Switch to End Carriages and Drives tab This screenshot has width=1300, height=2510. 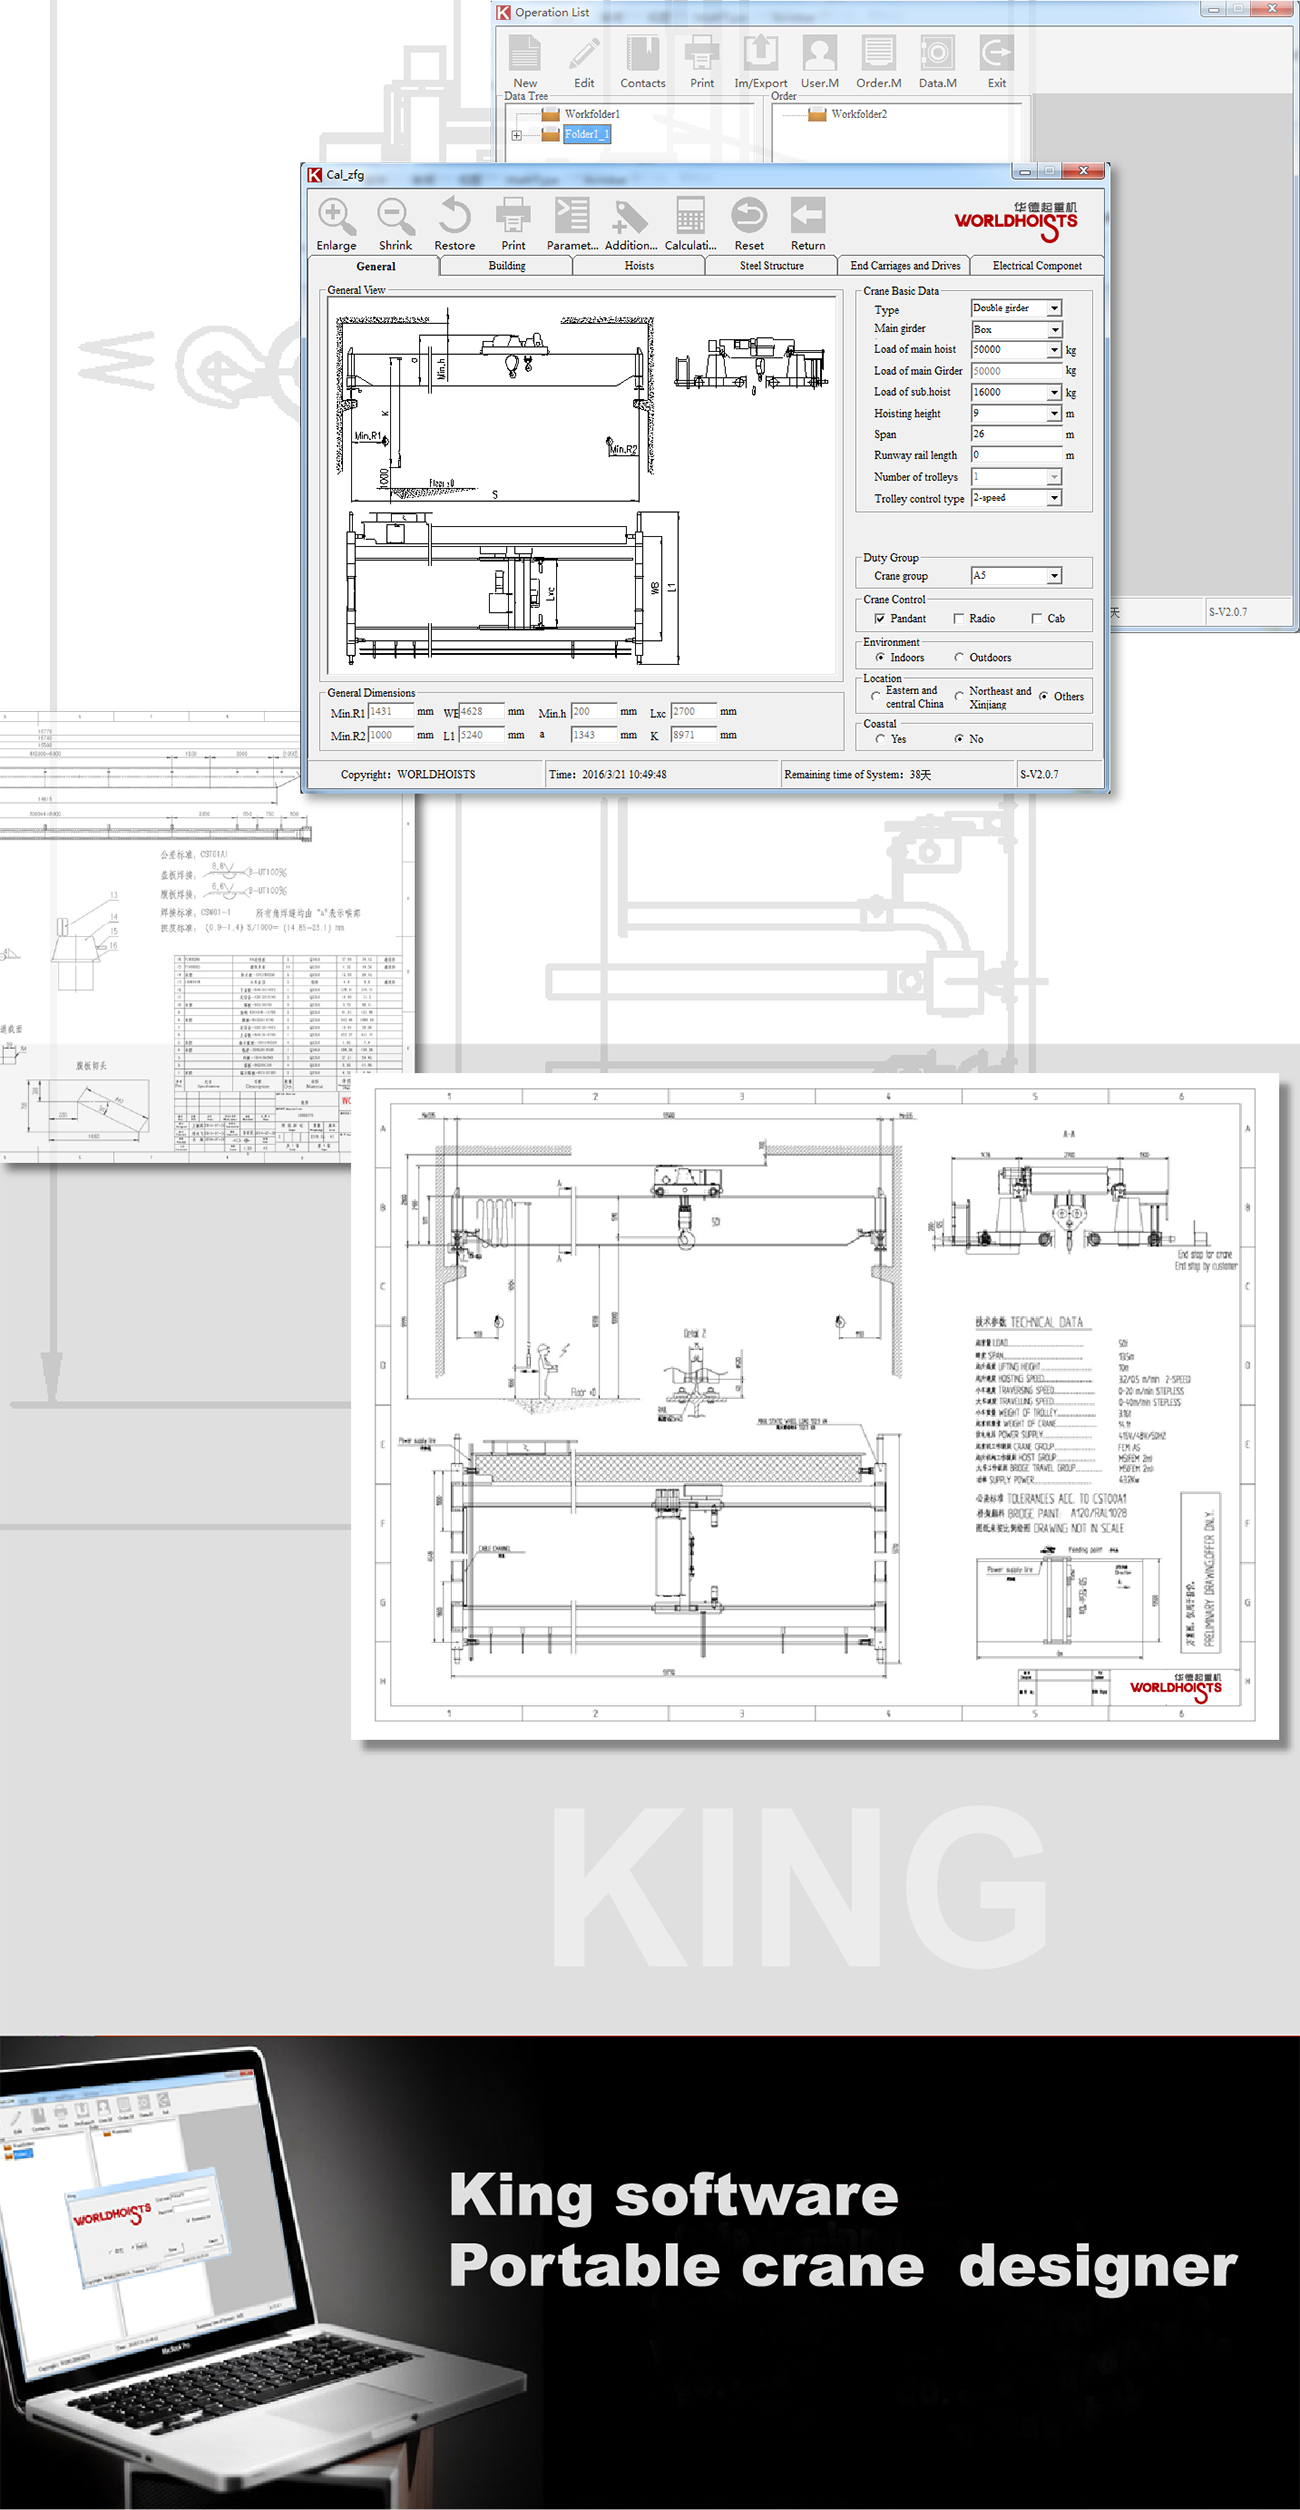905,266
